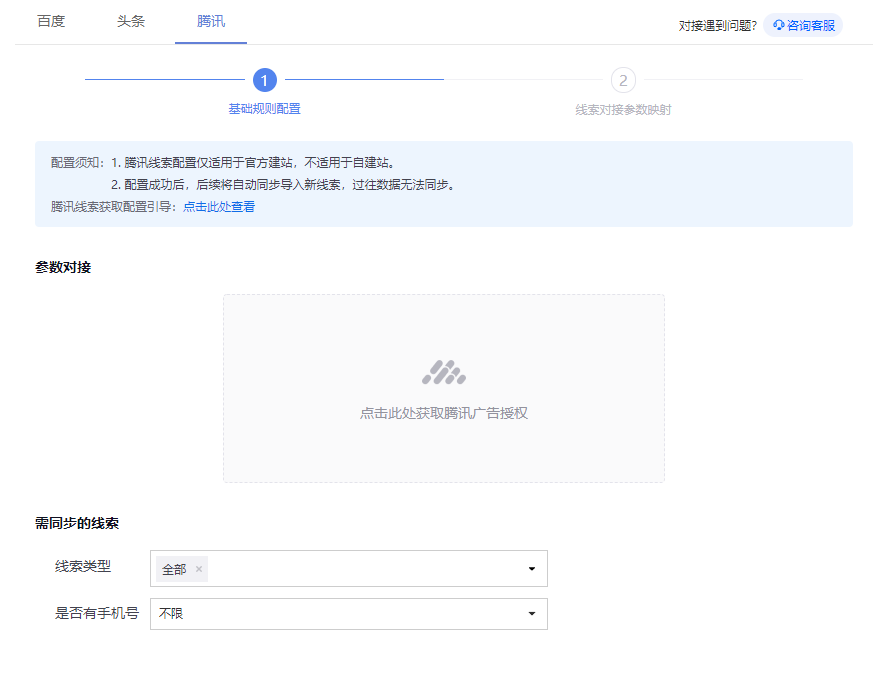The width and height of the screenshot is (889, 685).
Task: Click the Tencent ads authorization logo icon
Action: point(444,372)
